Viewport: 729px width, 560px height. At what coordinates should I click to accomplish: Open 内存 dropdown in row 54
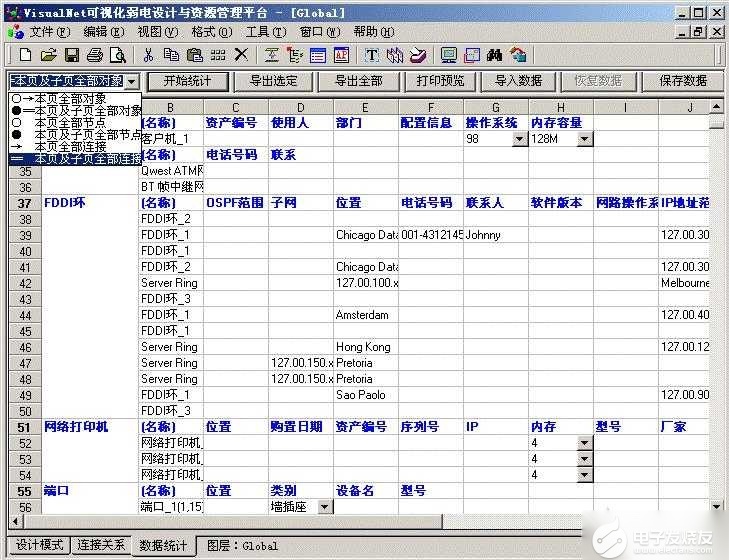tap(584, 475)
